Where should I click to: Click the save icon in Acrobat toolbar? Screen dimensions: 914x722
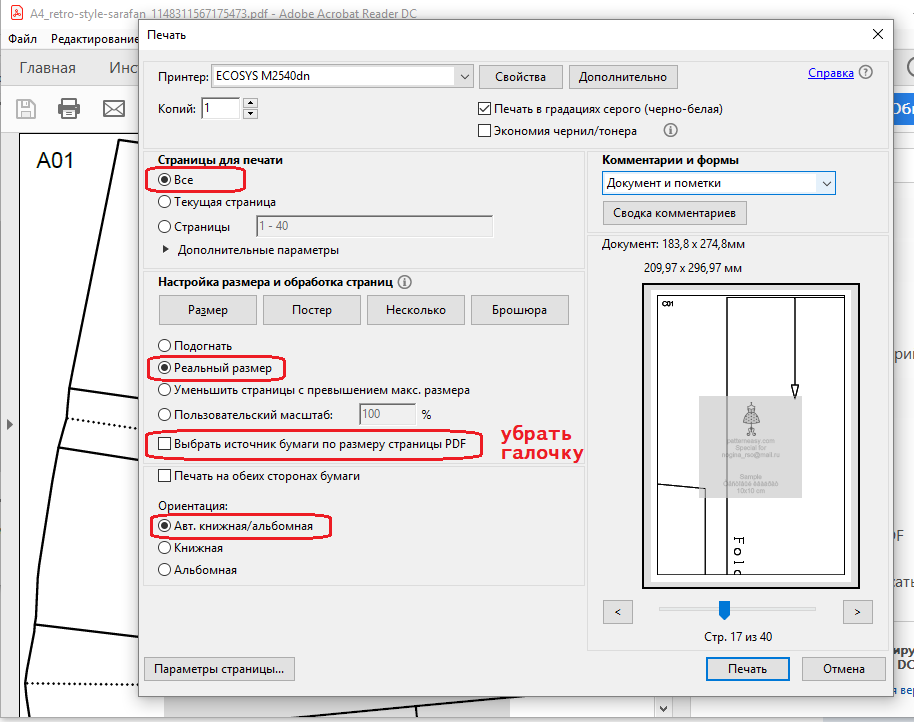26,108
